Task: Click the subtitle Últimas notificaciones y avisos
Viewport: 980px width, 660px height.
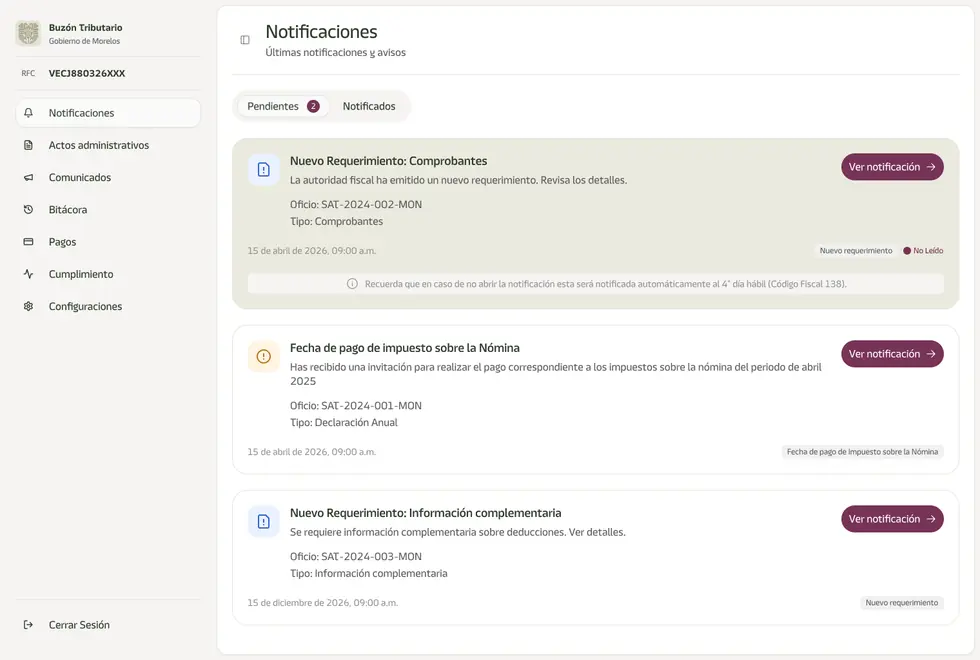Action: tap(336, 52)
